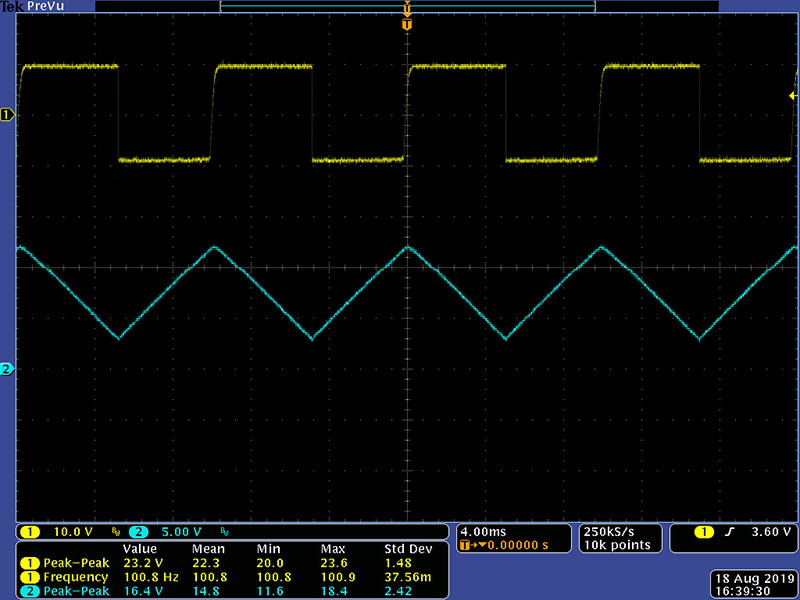Click the Min column header
Image resolution: width=800 pixels, height=600 pixels.
tap(268, 549)
